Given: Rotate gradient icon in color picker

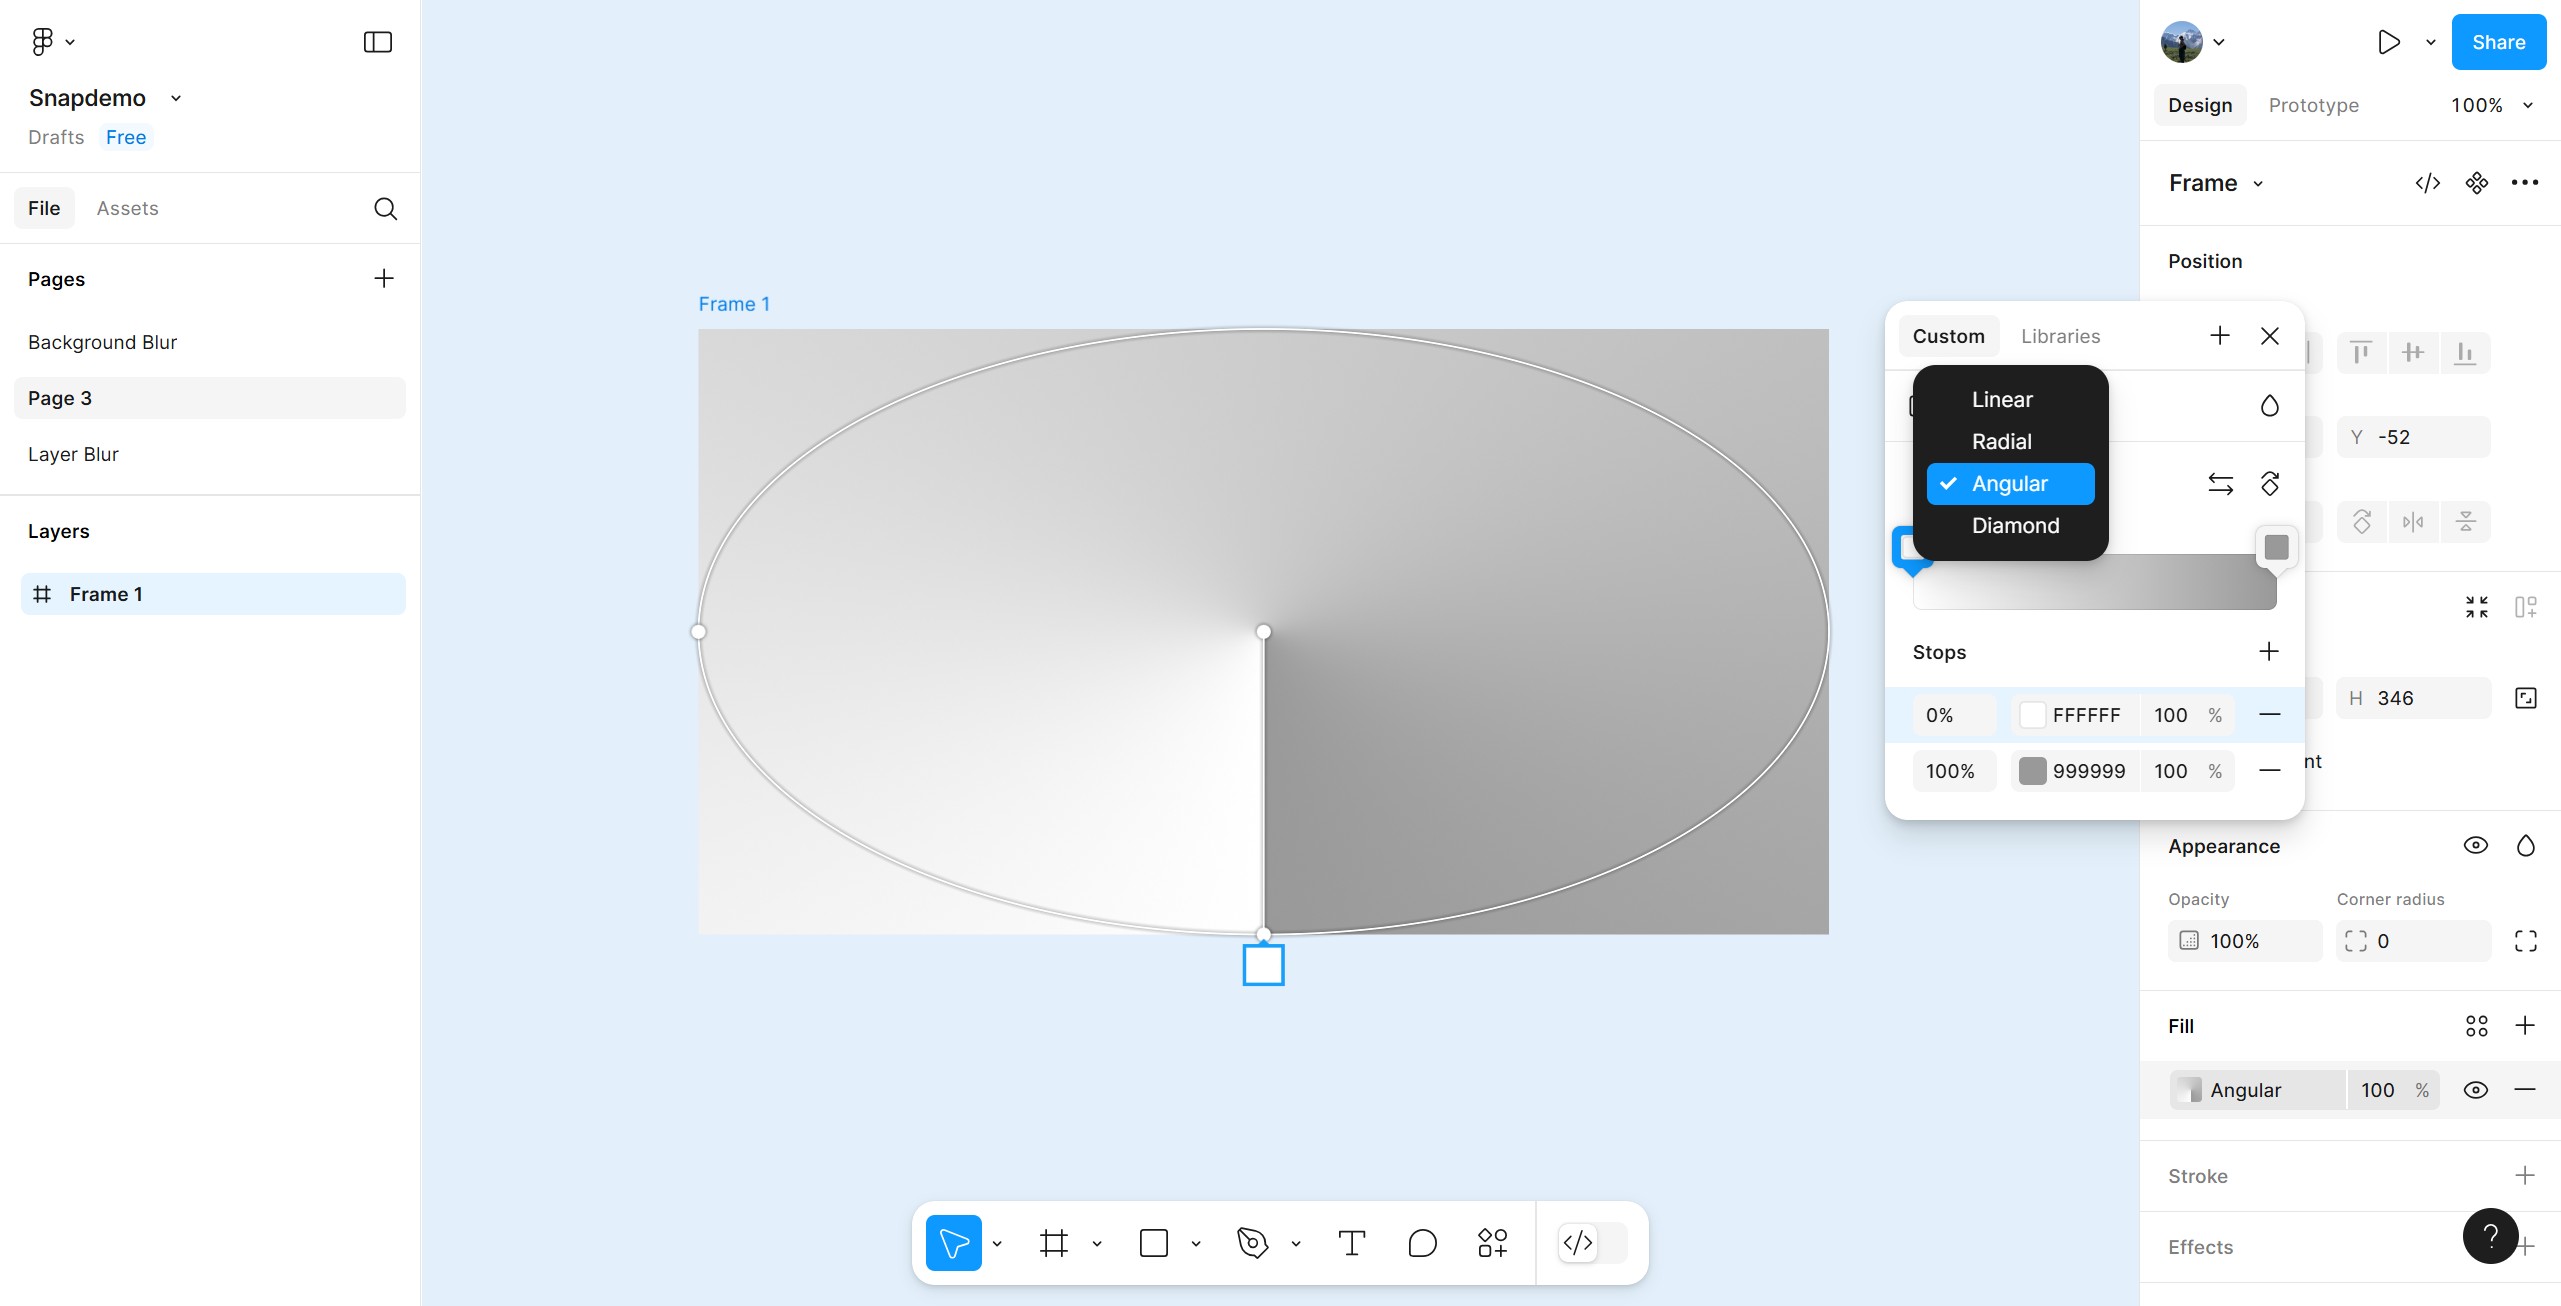Looking at the screenshot, I should pos(2270,484).
